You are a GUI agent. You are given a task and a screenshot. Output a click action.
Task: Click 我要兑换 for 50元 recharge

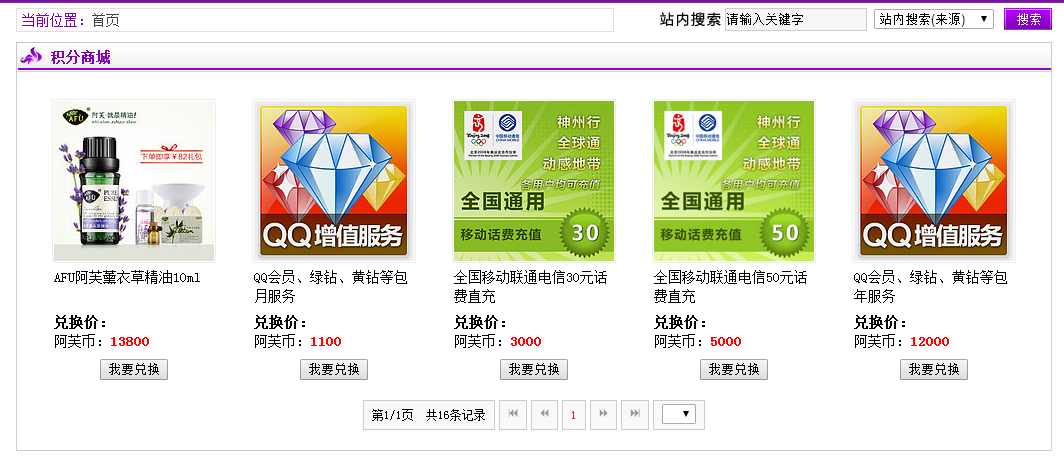pyautogui.click(x=734, y=369)
